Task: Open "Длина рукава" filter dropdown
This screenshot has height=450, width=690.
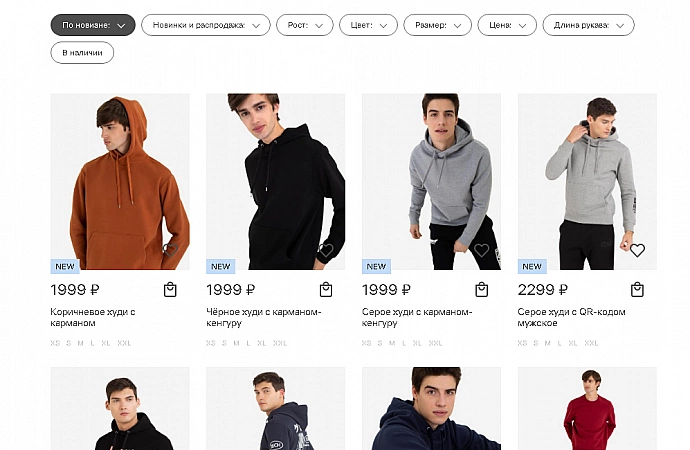Action: pyautogui.click(x=588, y=25)
